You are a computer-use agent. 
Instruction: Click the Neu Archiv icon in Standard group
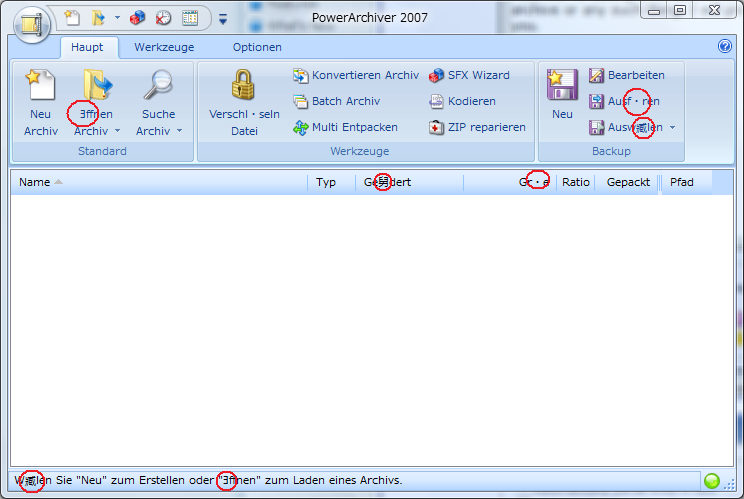point(40,85)
